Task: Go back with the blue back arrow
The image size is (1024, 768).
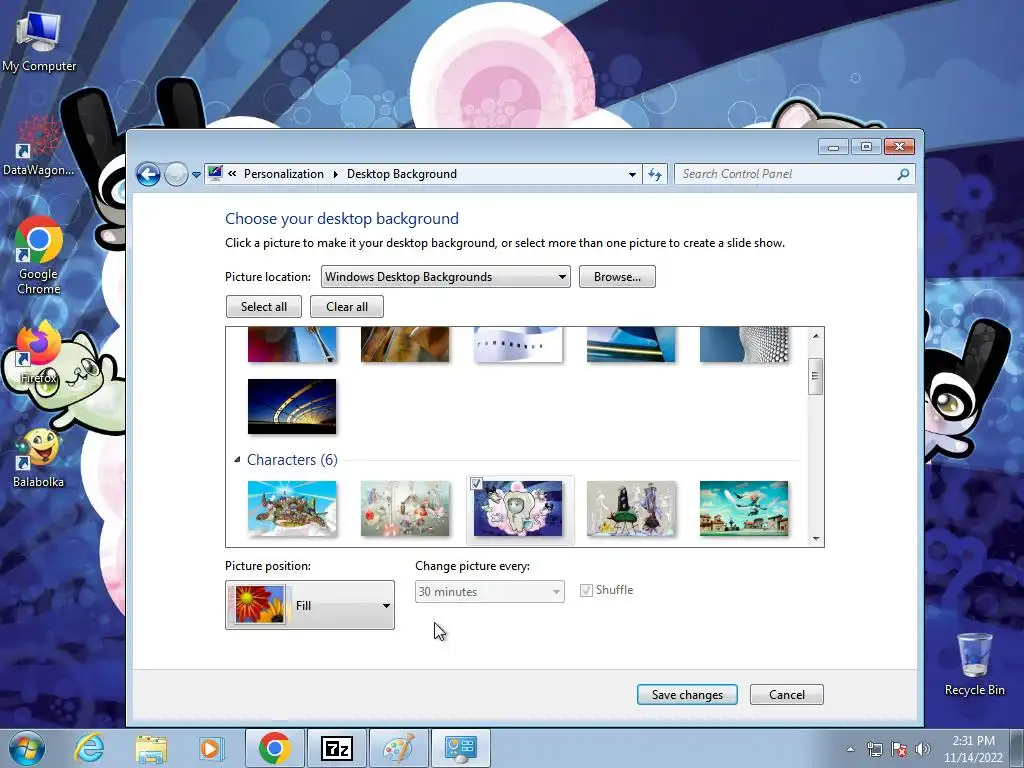Action: [148, 174]
